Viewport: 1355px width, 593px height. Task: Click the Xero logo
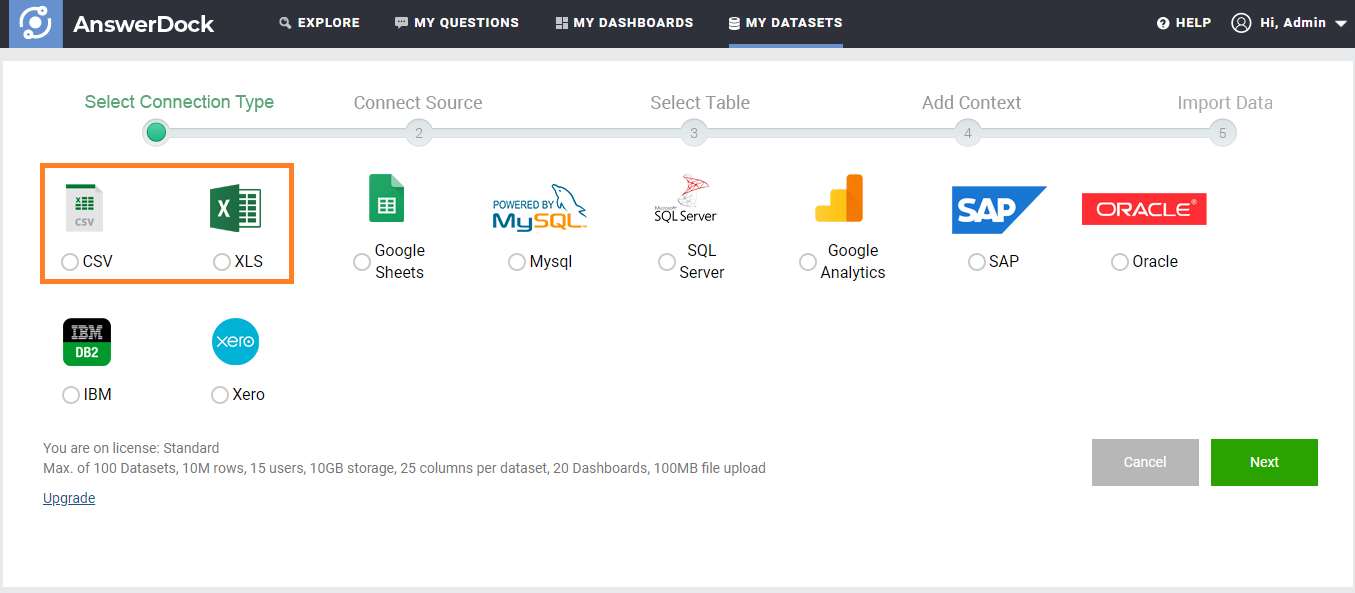[x=236, y=342]
